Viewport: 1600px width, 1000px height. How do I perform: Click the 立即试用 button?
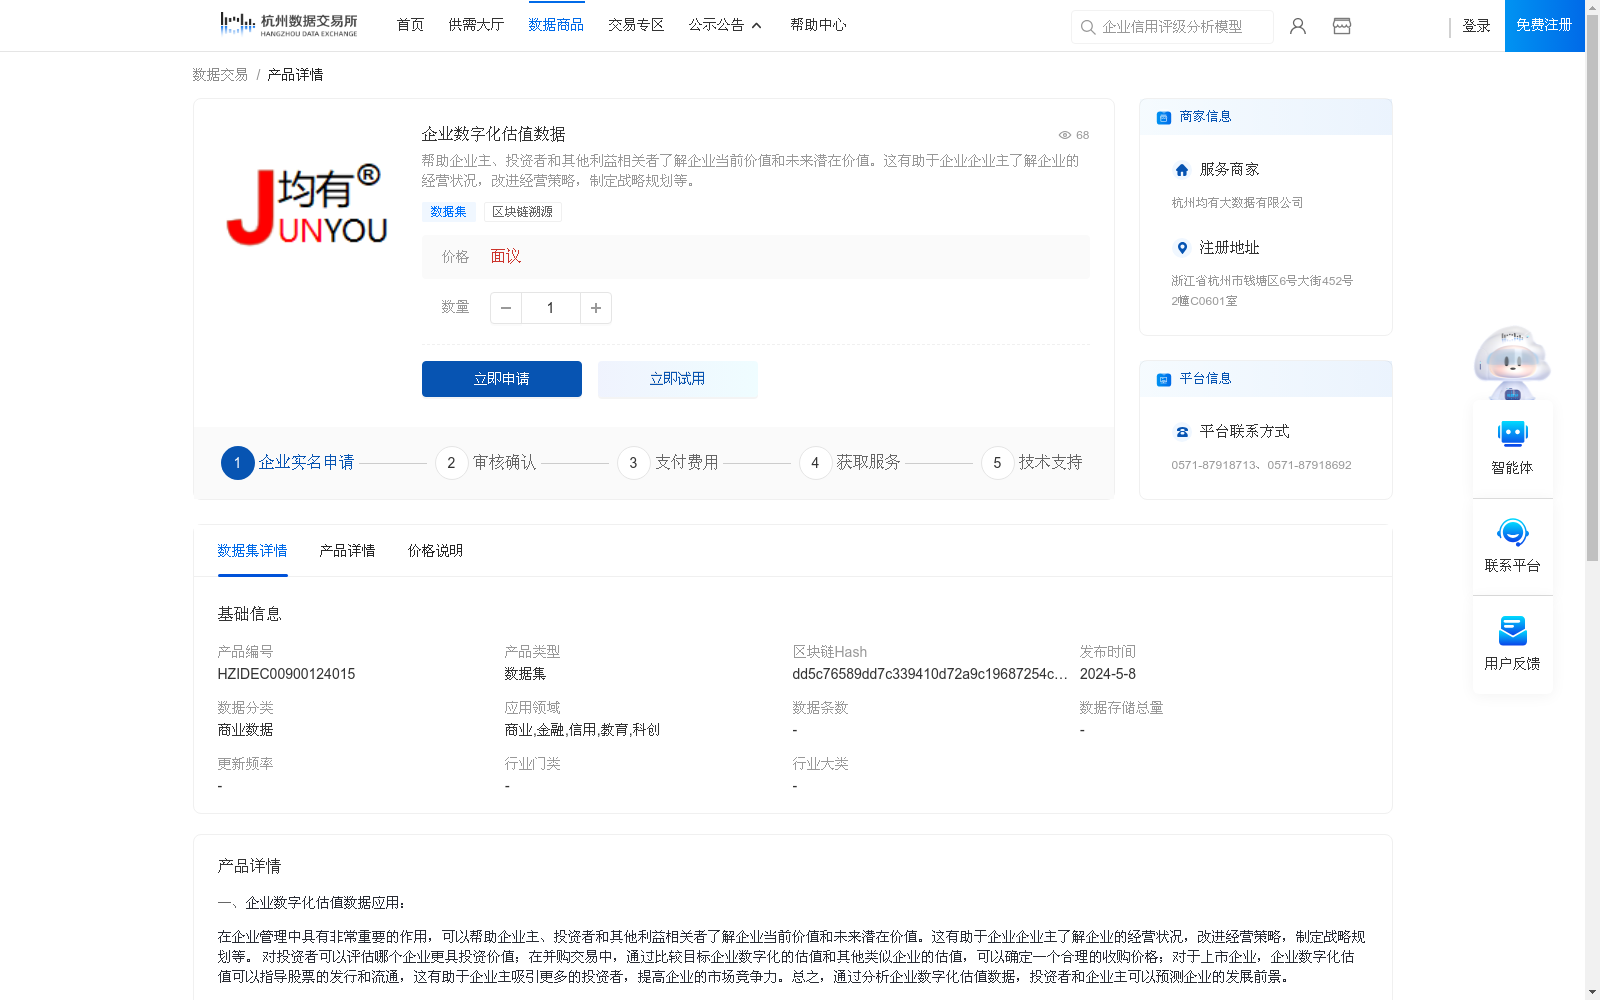(678, 379)
